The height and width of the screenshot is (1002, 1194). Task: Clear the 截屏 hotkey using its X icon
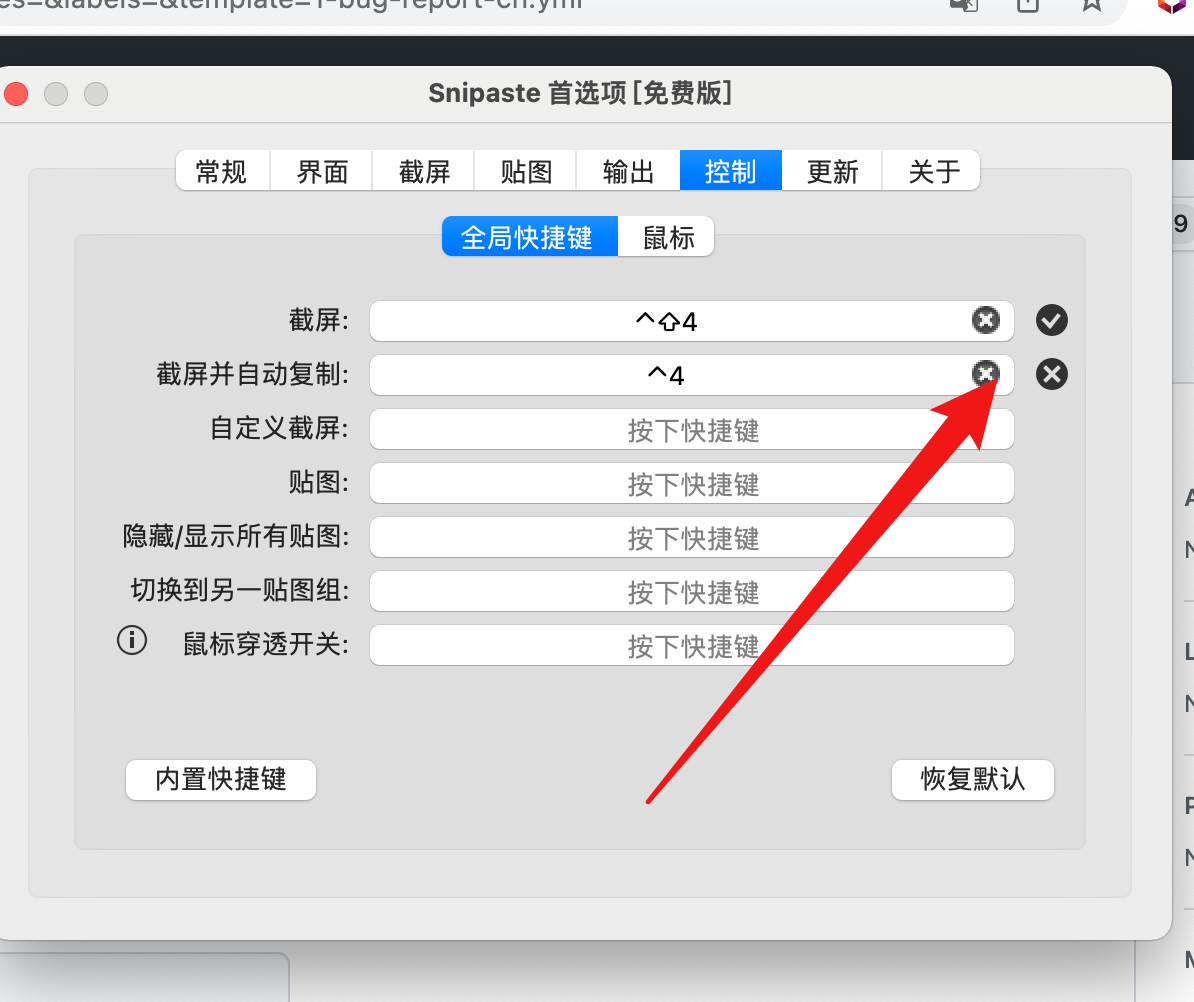(x=986, y=320)
